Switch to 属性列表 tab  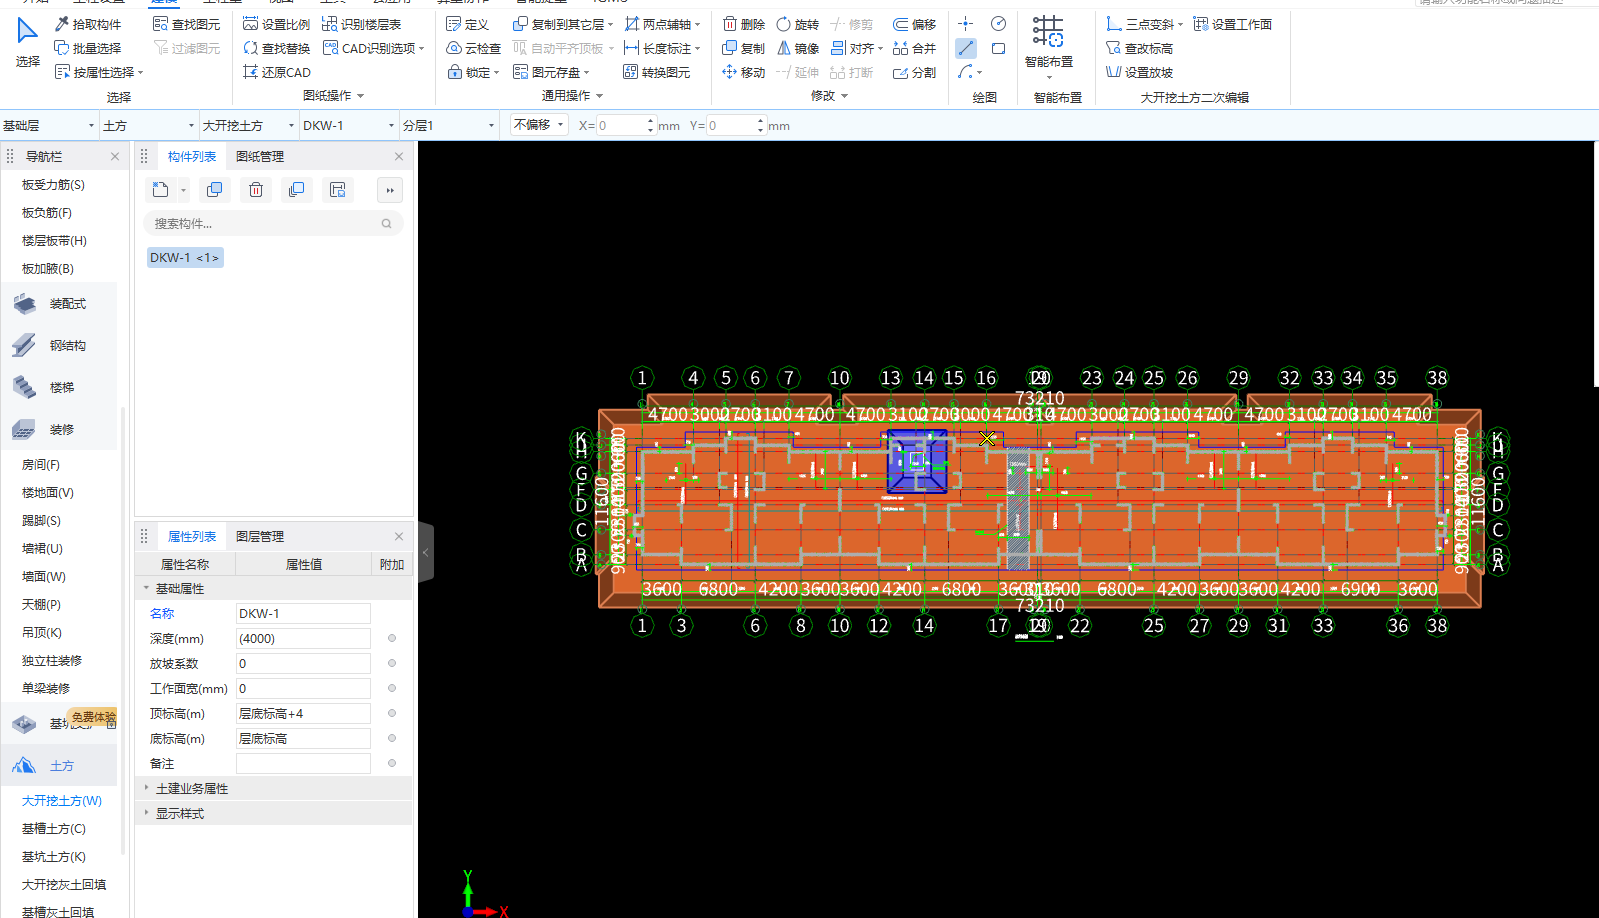pyautogui.click(x=192, y=536)
